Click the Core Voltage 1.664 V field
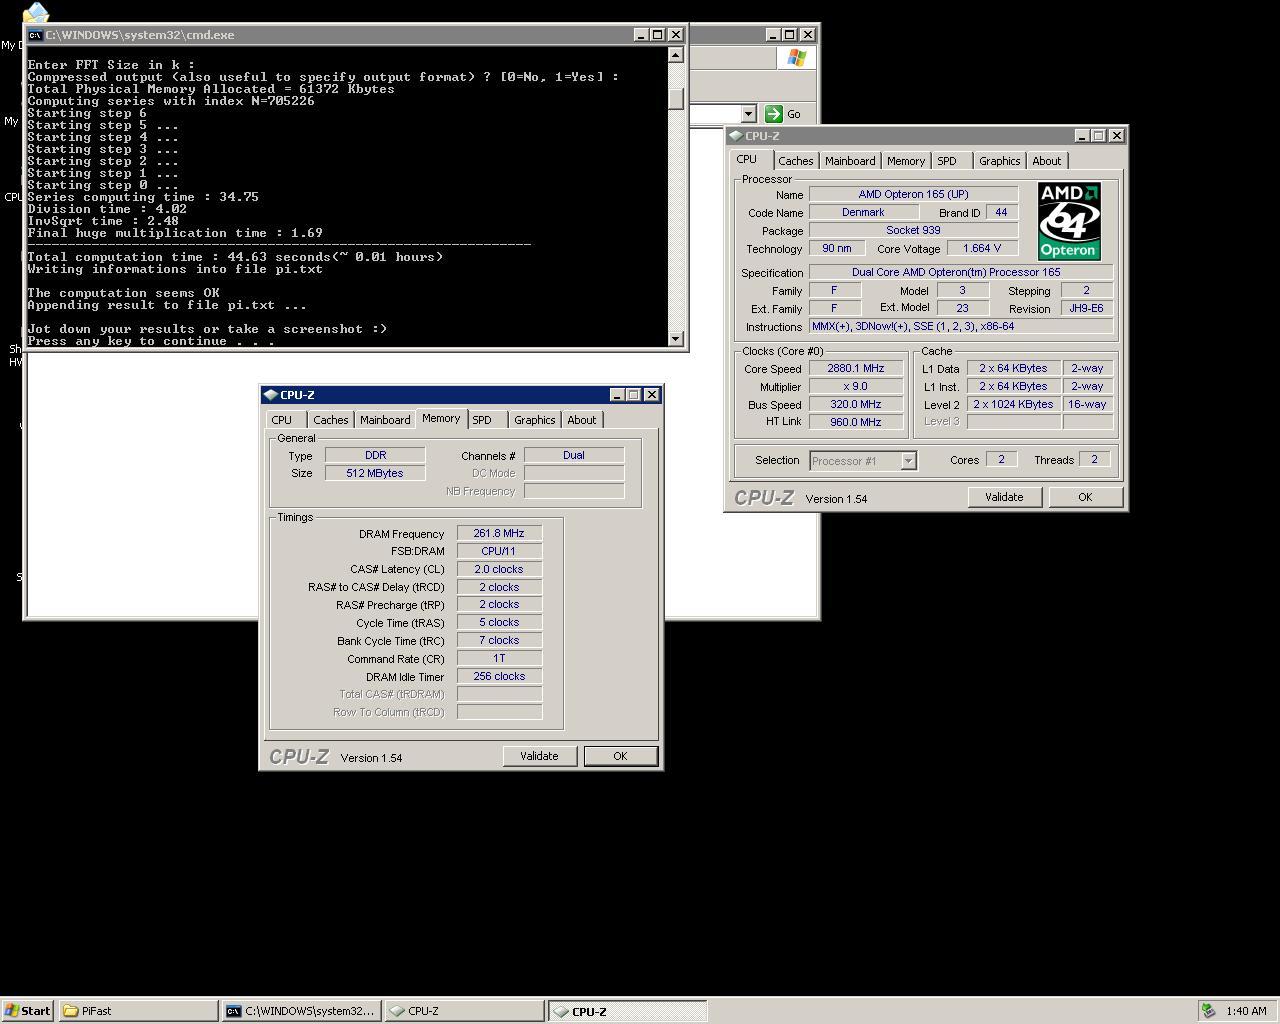Viewport: 1280px width, 1024px height. (x=981, y=248)
